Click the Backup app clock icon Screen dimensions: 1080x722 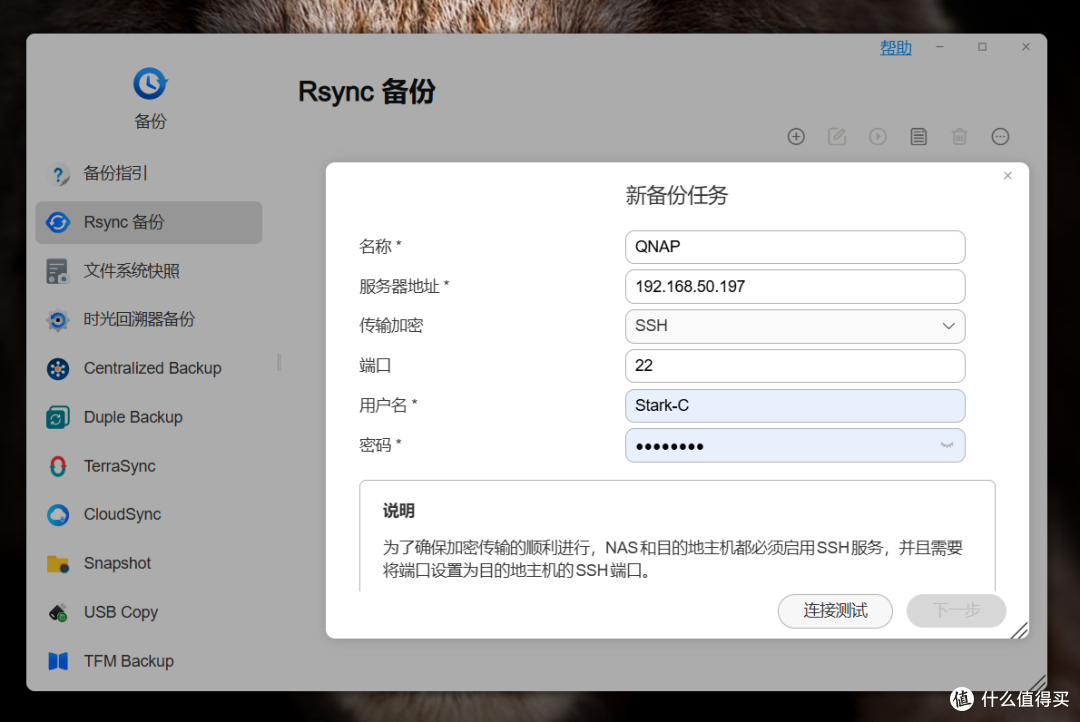tap(150, 83)
